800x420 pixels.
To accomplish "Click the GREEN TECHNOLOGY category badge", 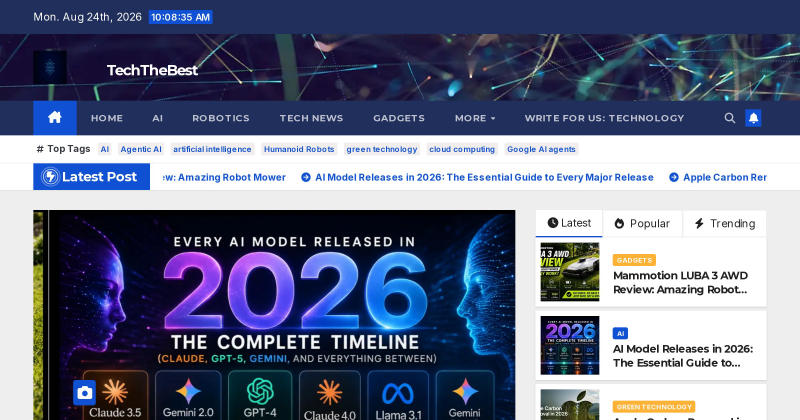I will [x=654, y=407].
